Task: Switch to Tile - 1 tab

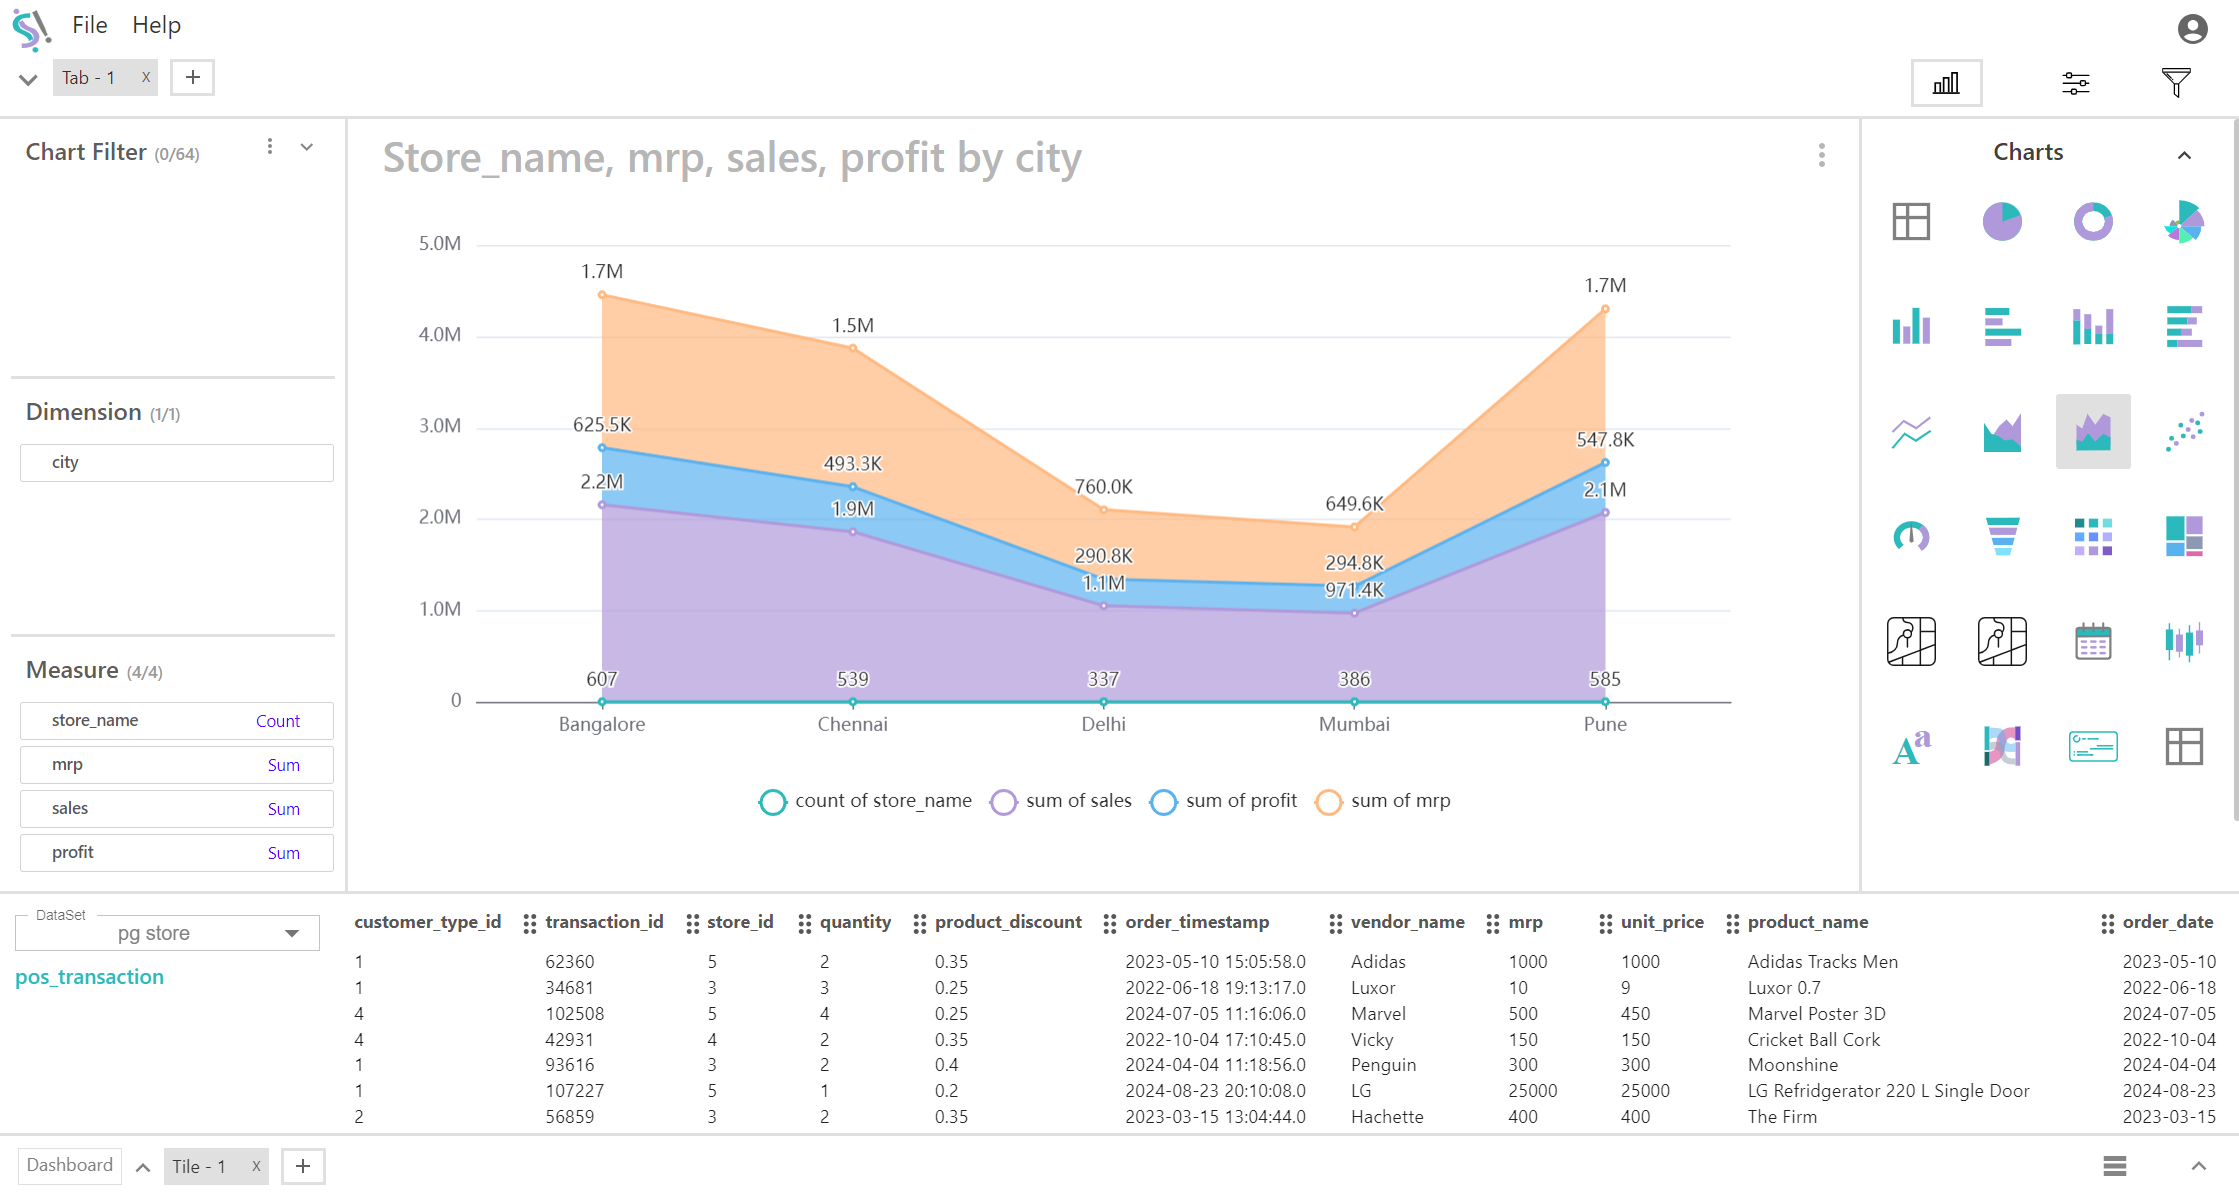Action: click(x=200, y=1166)
